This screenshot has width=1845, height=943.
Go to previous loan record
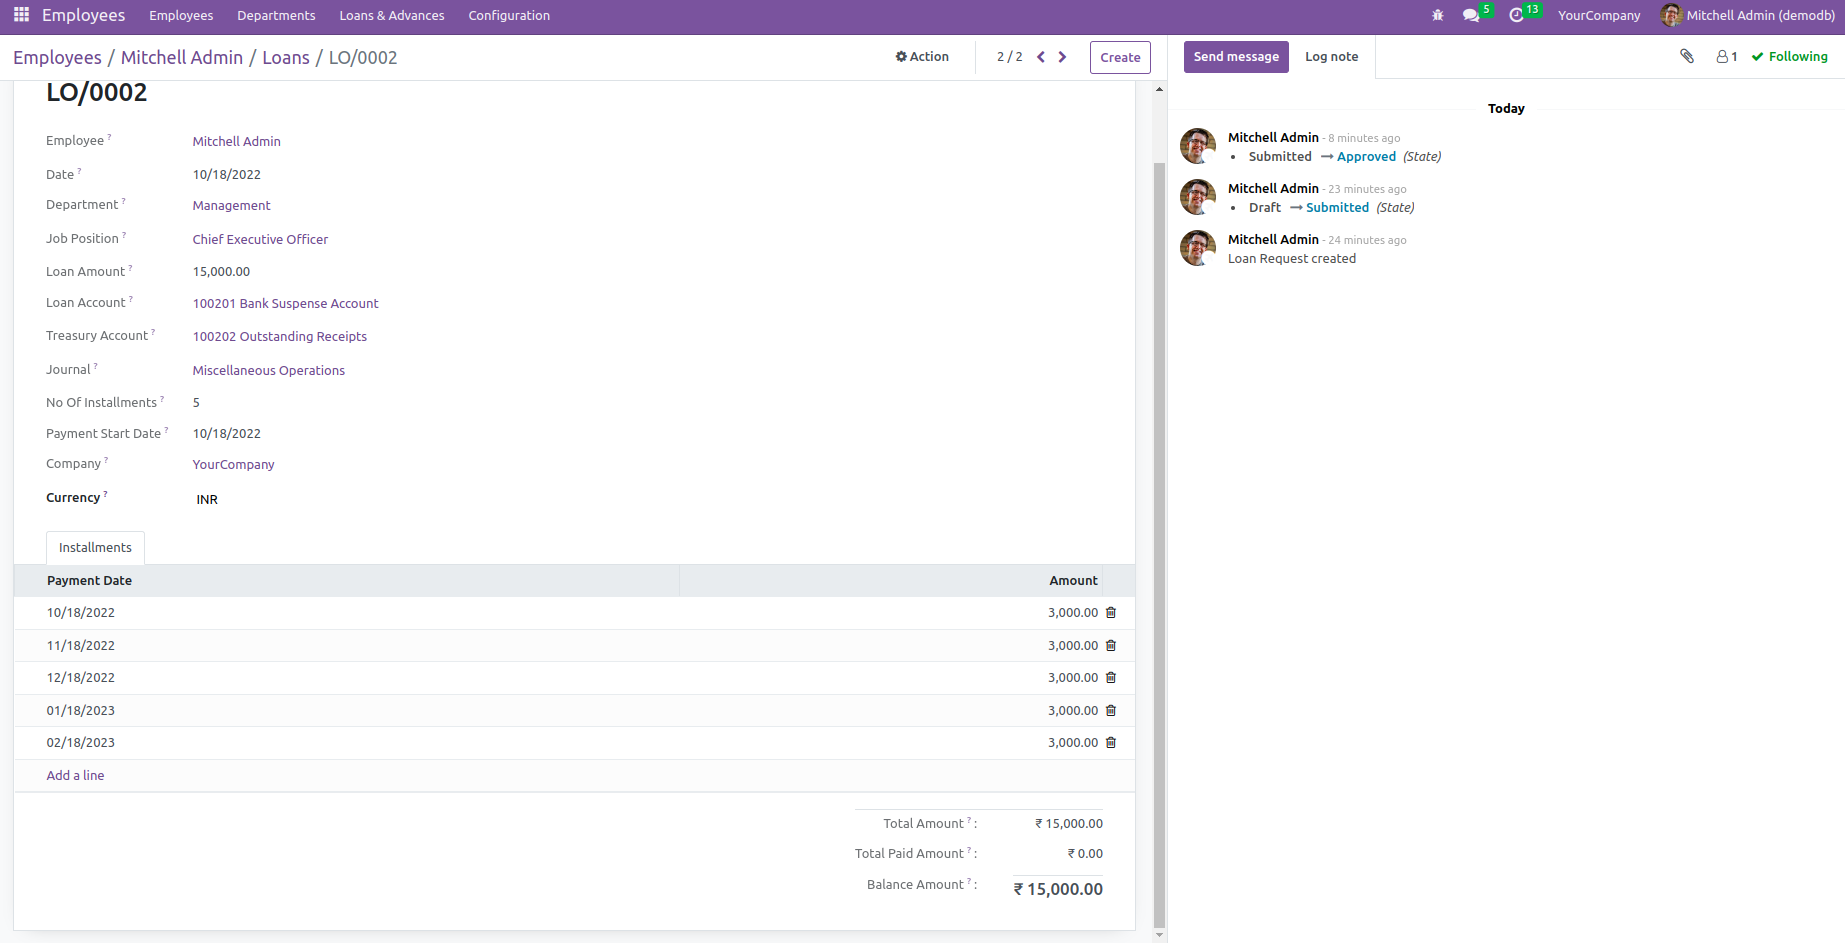click(x=1041, y=57)
